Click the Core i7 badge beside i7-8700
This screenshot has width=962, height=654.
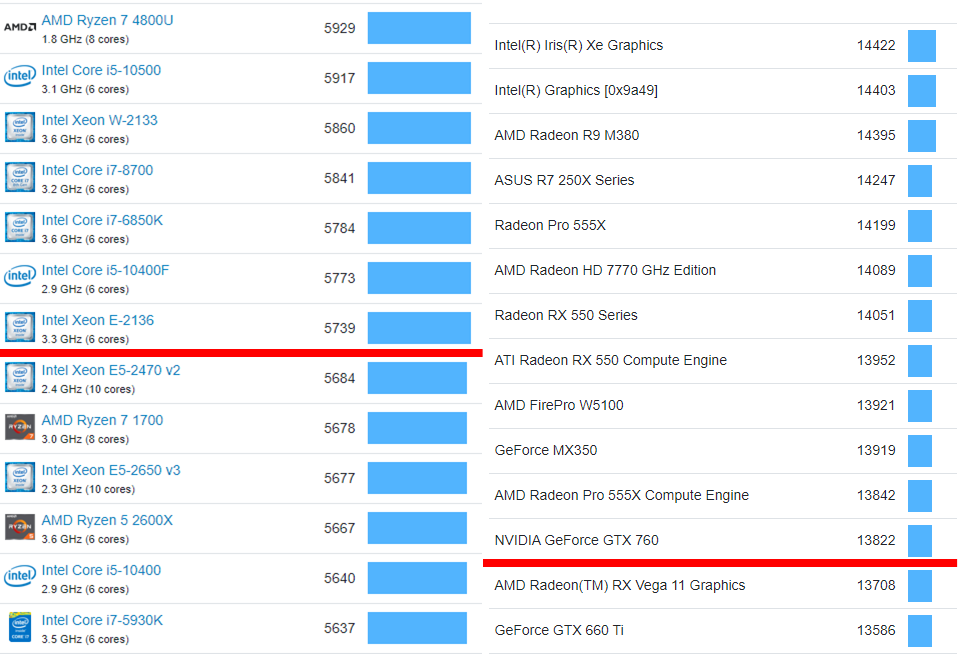[x=20, y=177]
